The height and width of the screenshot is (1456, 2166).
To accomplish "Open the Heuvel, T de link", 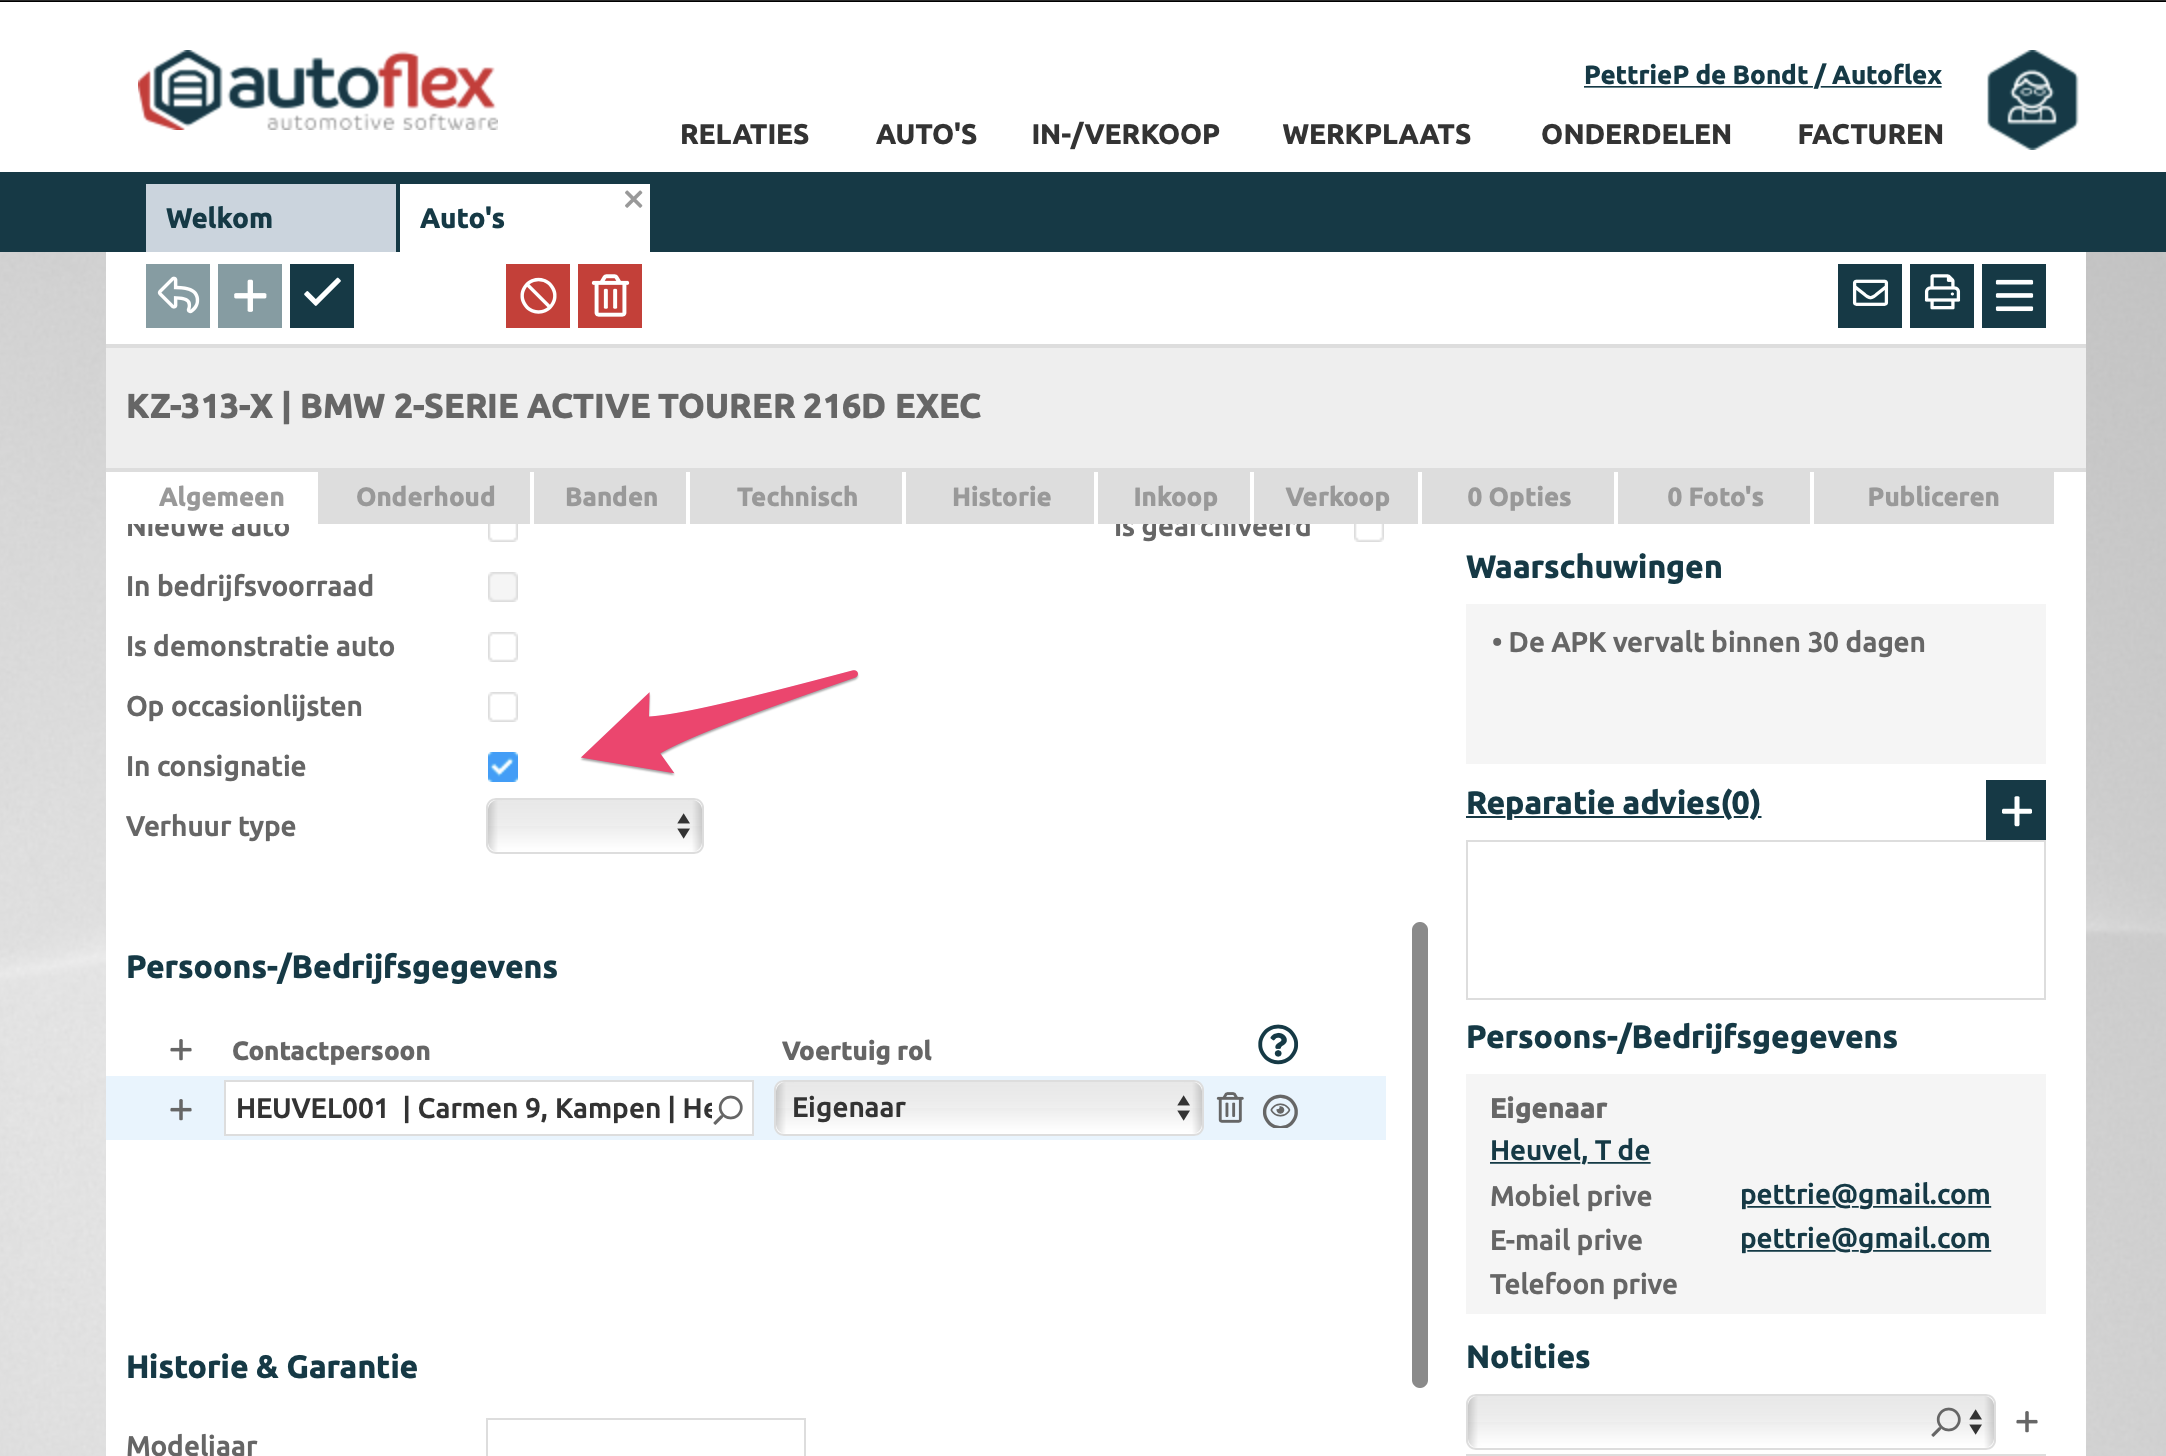I will 1569,1150.
